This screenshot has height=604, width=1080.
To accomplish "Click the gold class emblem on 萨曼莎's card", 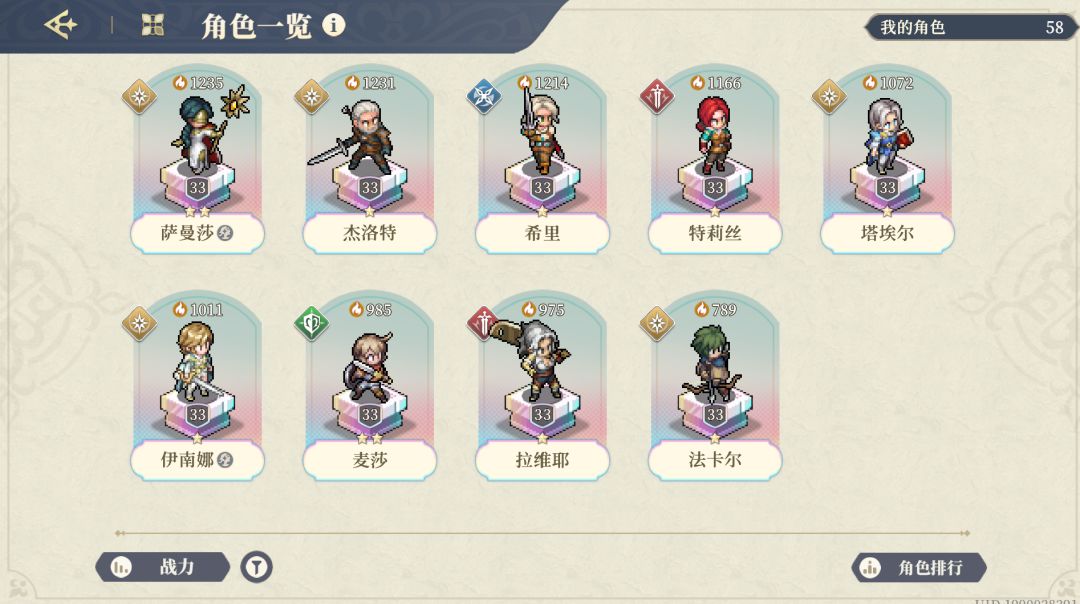I will point(141,96).
